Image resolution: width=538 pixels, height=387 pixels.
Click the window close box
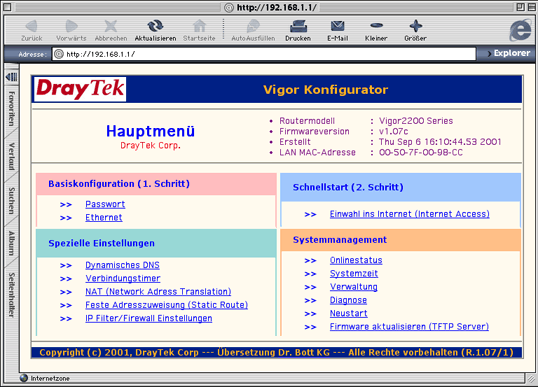[7, 7]
